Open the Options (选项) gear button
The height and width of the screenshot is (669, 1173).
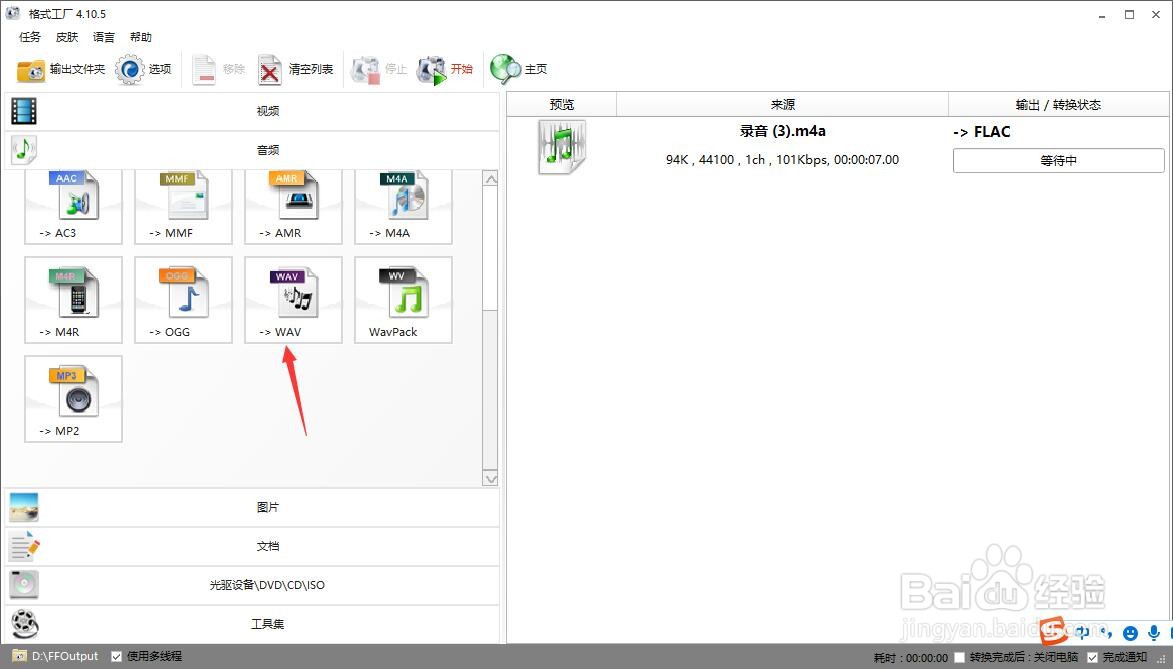pyautogui.click(x=144, y=70)
